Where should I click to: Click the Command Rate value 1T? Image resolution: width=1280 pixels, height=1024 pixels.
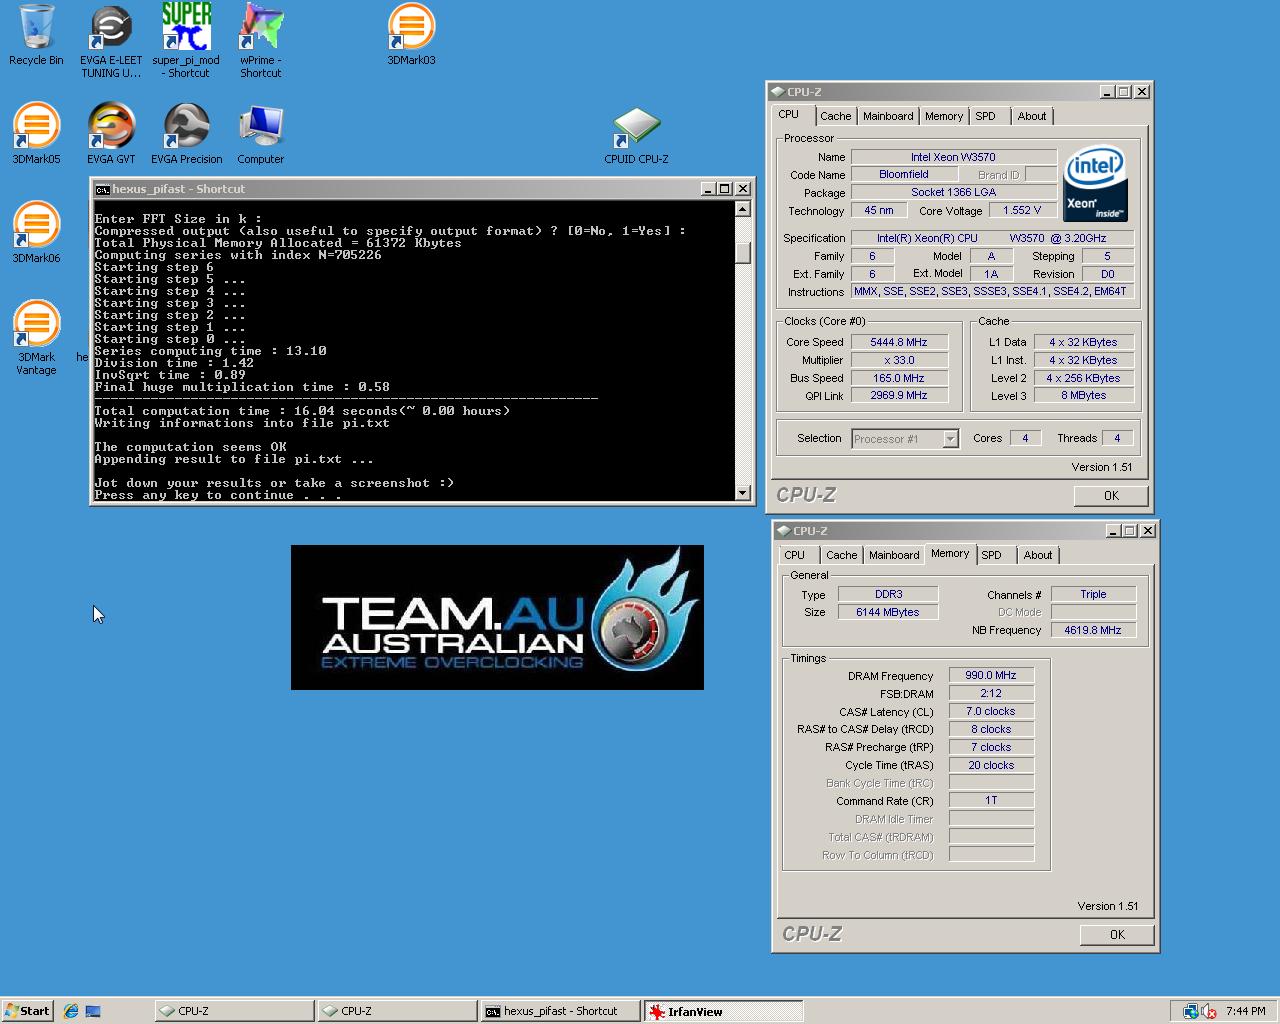tap(991, 801)
